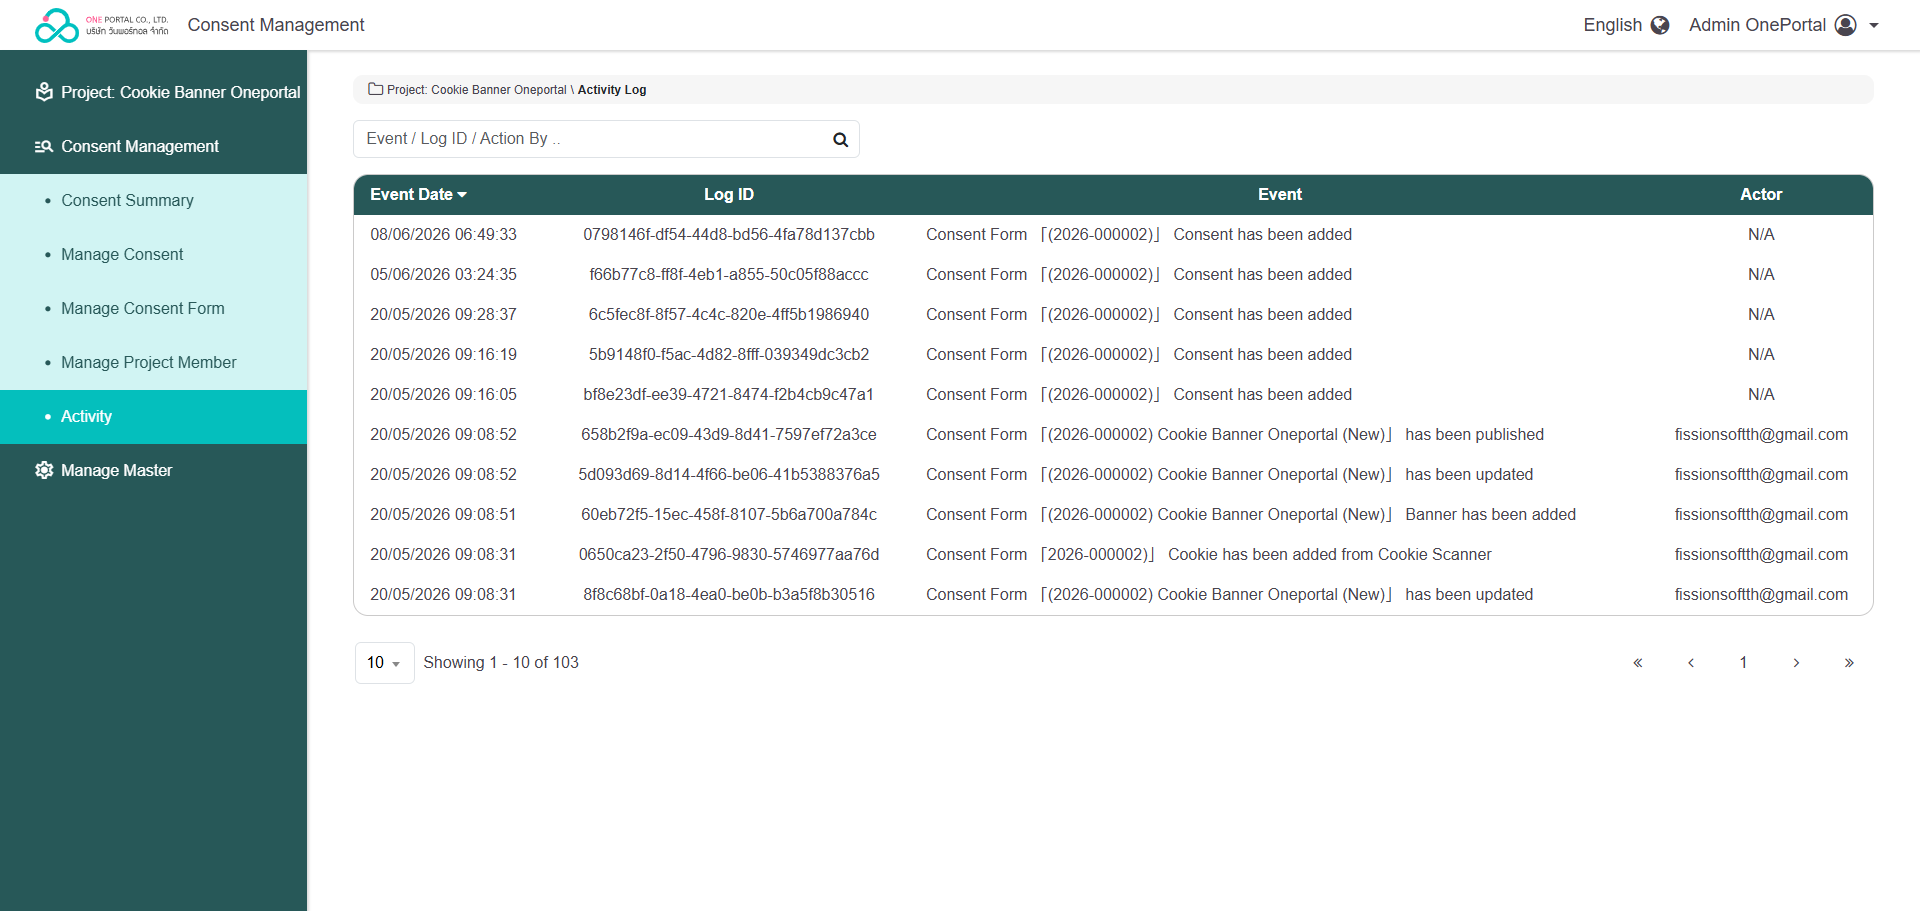Select Log ID 0798146f-df54-44d8-bd56-4fa78d137cbb
The height and width of the screenshot is (911, 1920).
(x=729, y=235)
